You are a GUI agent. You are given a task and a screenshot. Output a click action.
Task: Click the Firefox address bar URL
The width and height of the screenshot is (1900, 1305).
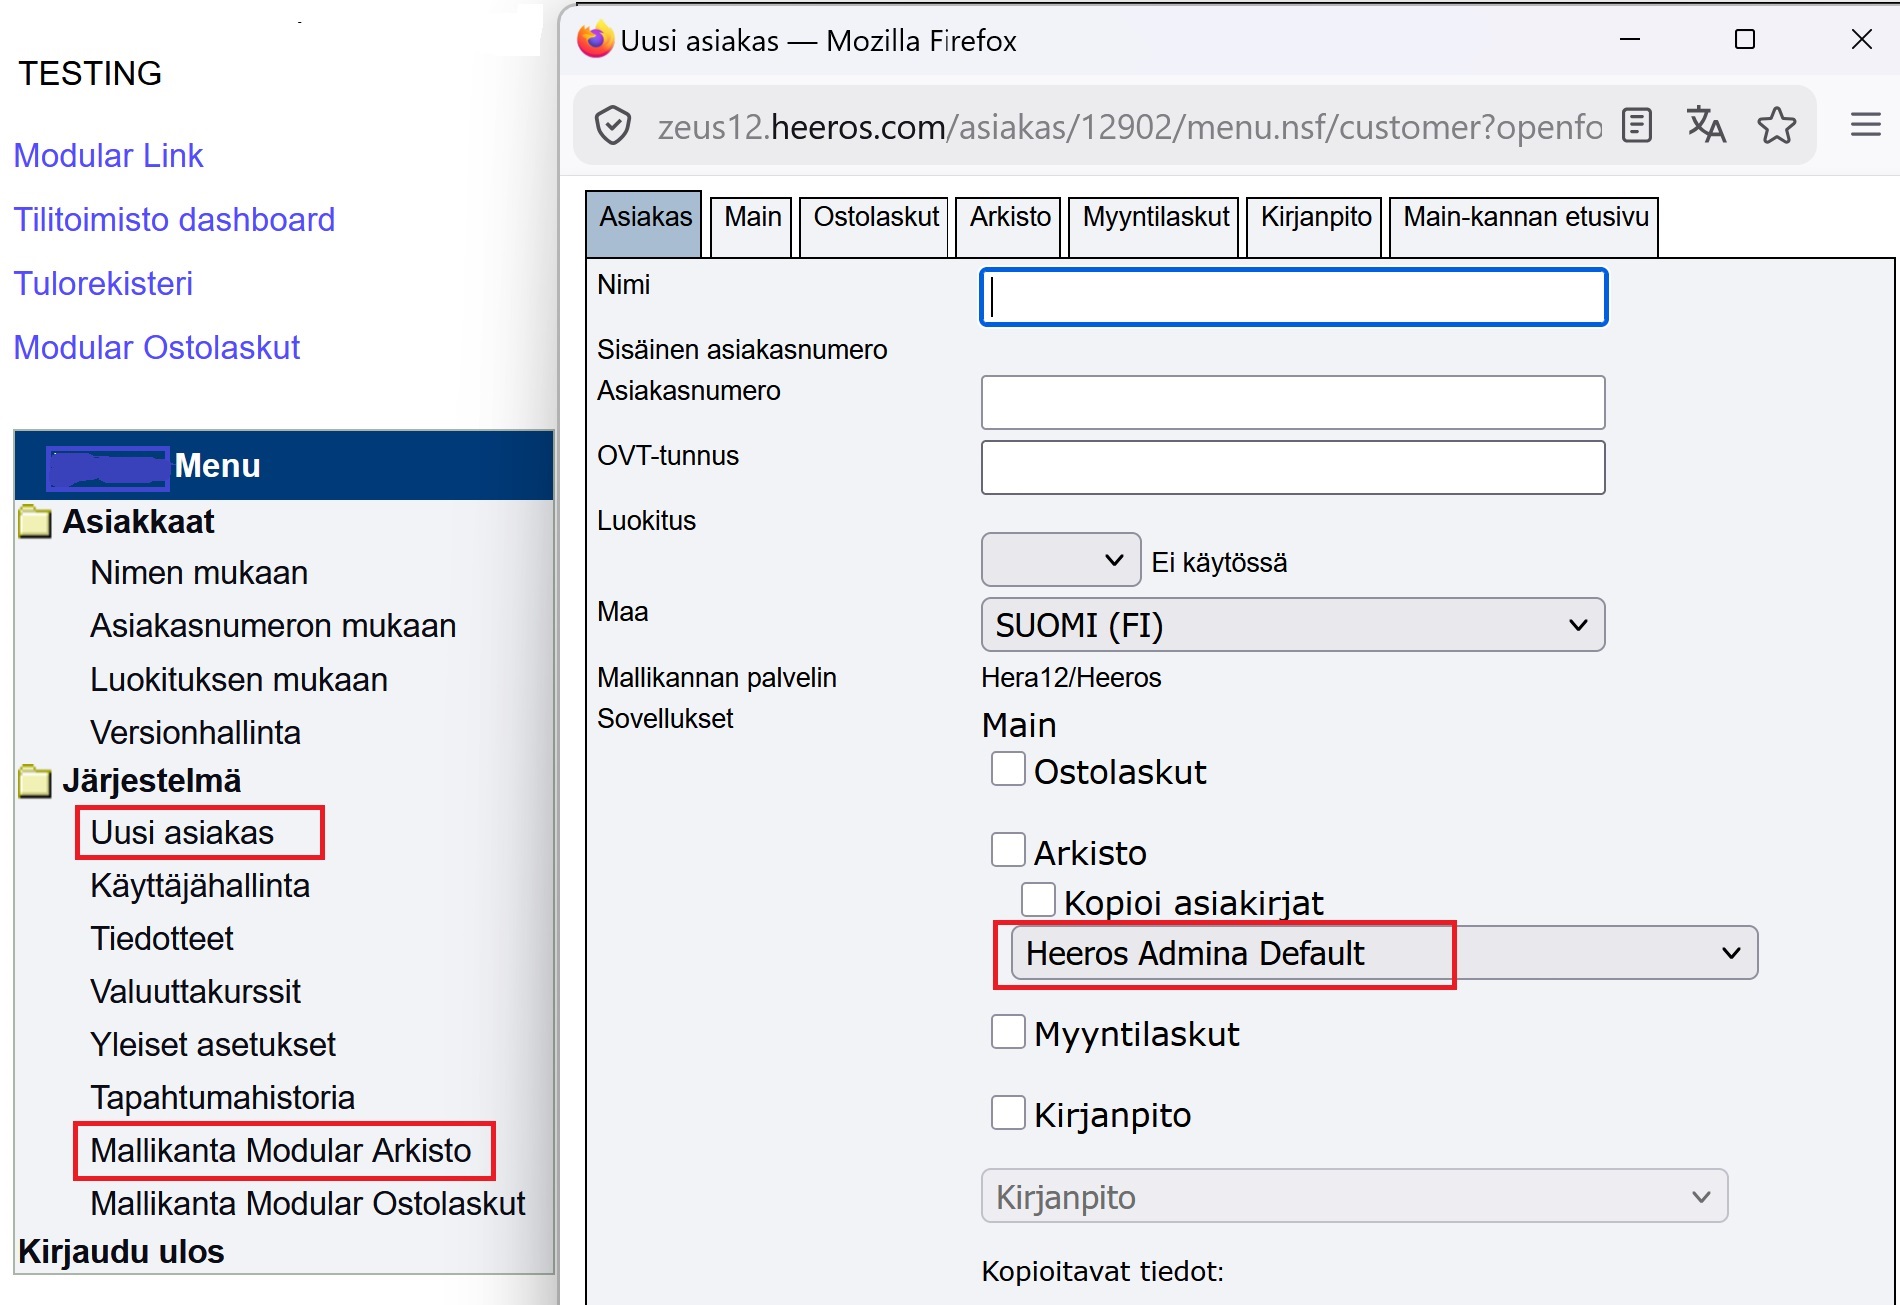[1129, 127]
